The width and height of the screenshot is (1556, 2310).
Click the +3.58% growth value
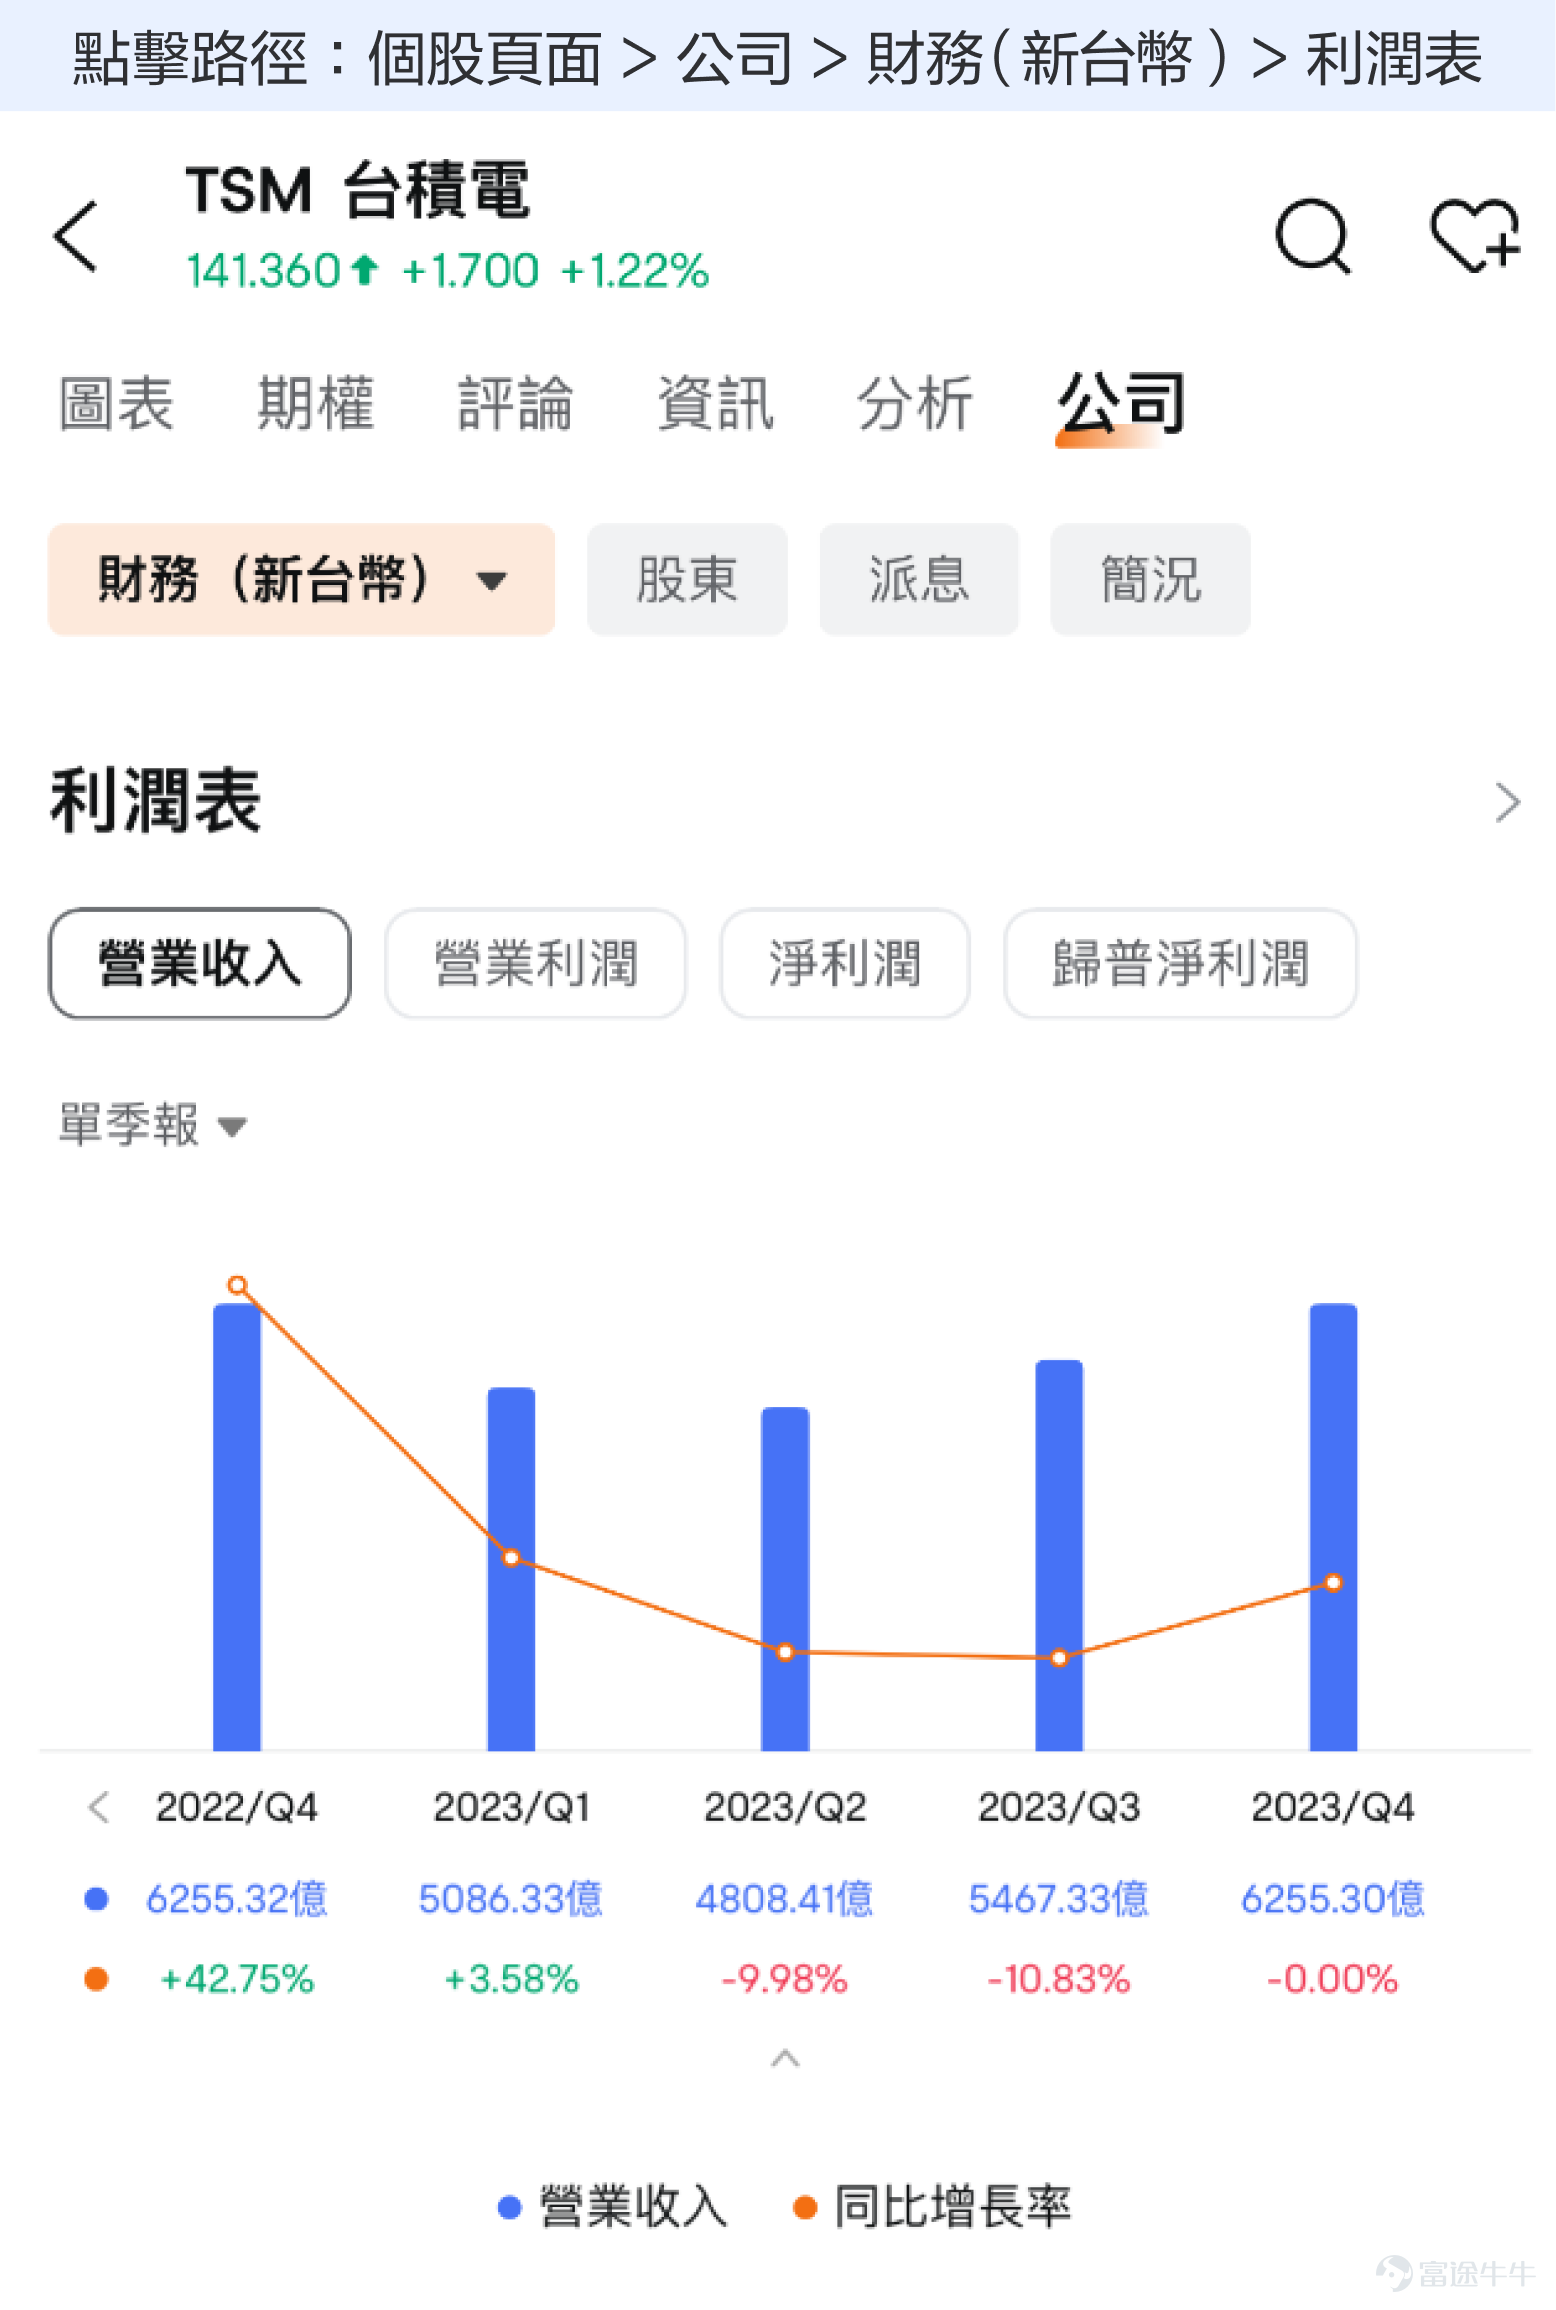point(511,1979)
